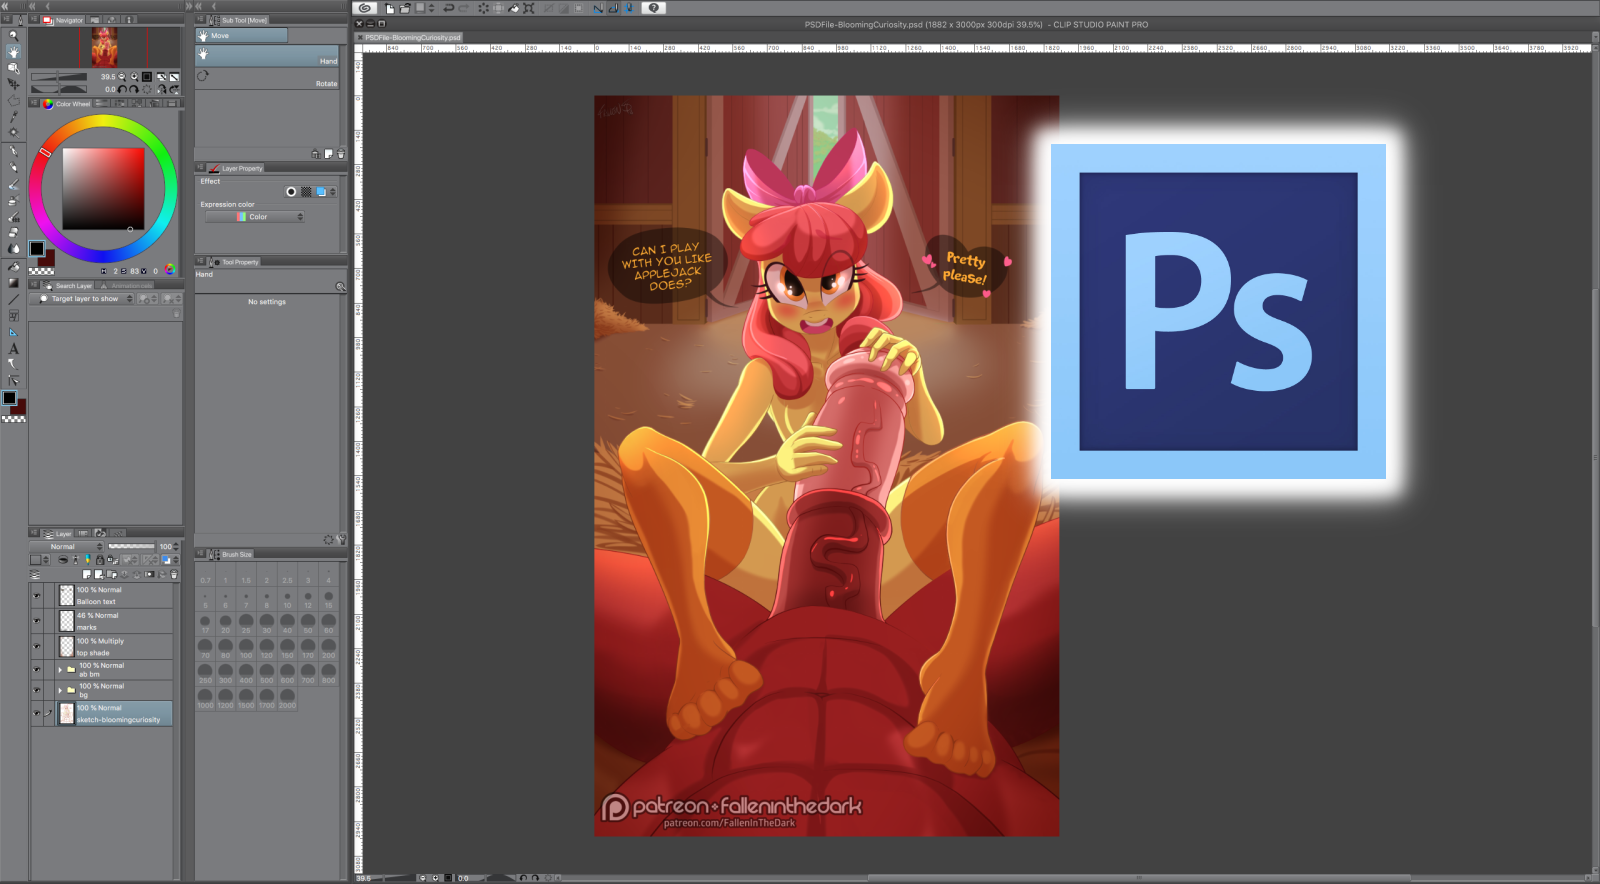
Task: Click the Fill bucket icon in top toolbar
Action: tap(513, 8)
